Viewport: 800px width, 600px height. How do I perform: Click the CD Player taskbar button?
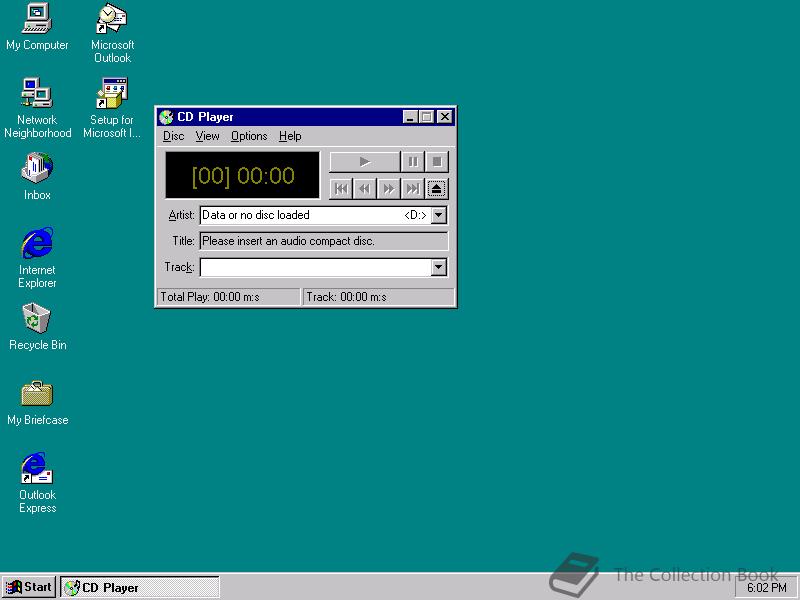coord(140,587)
